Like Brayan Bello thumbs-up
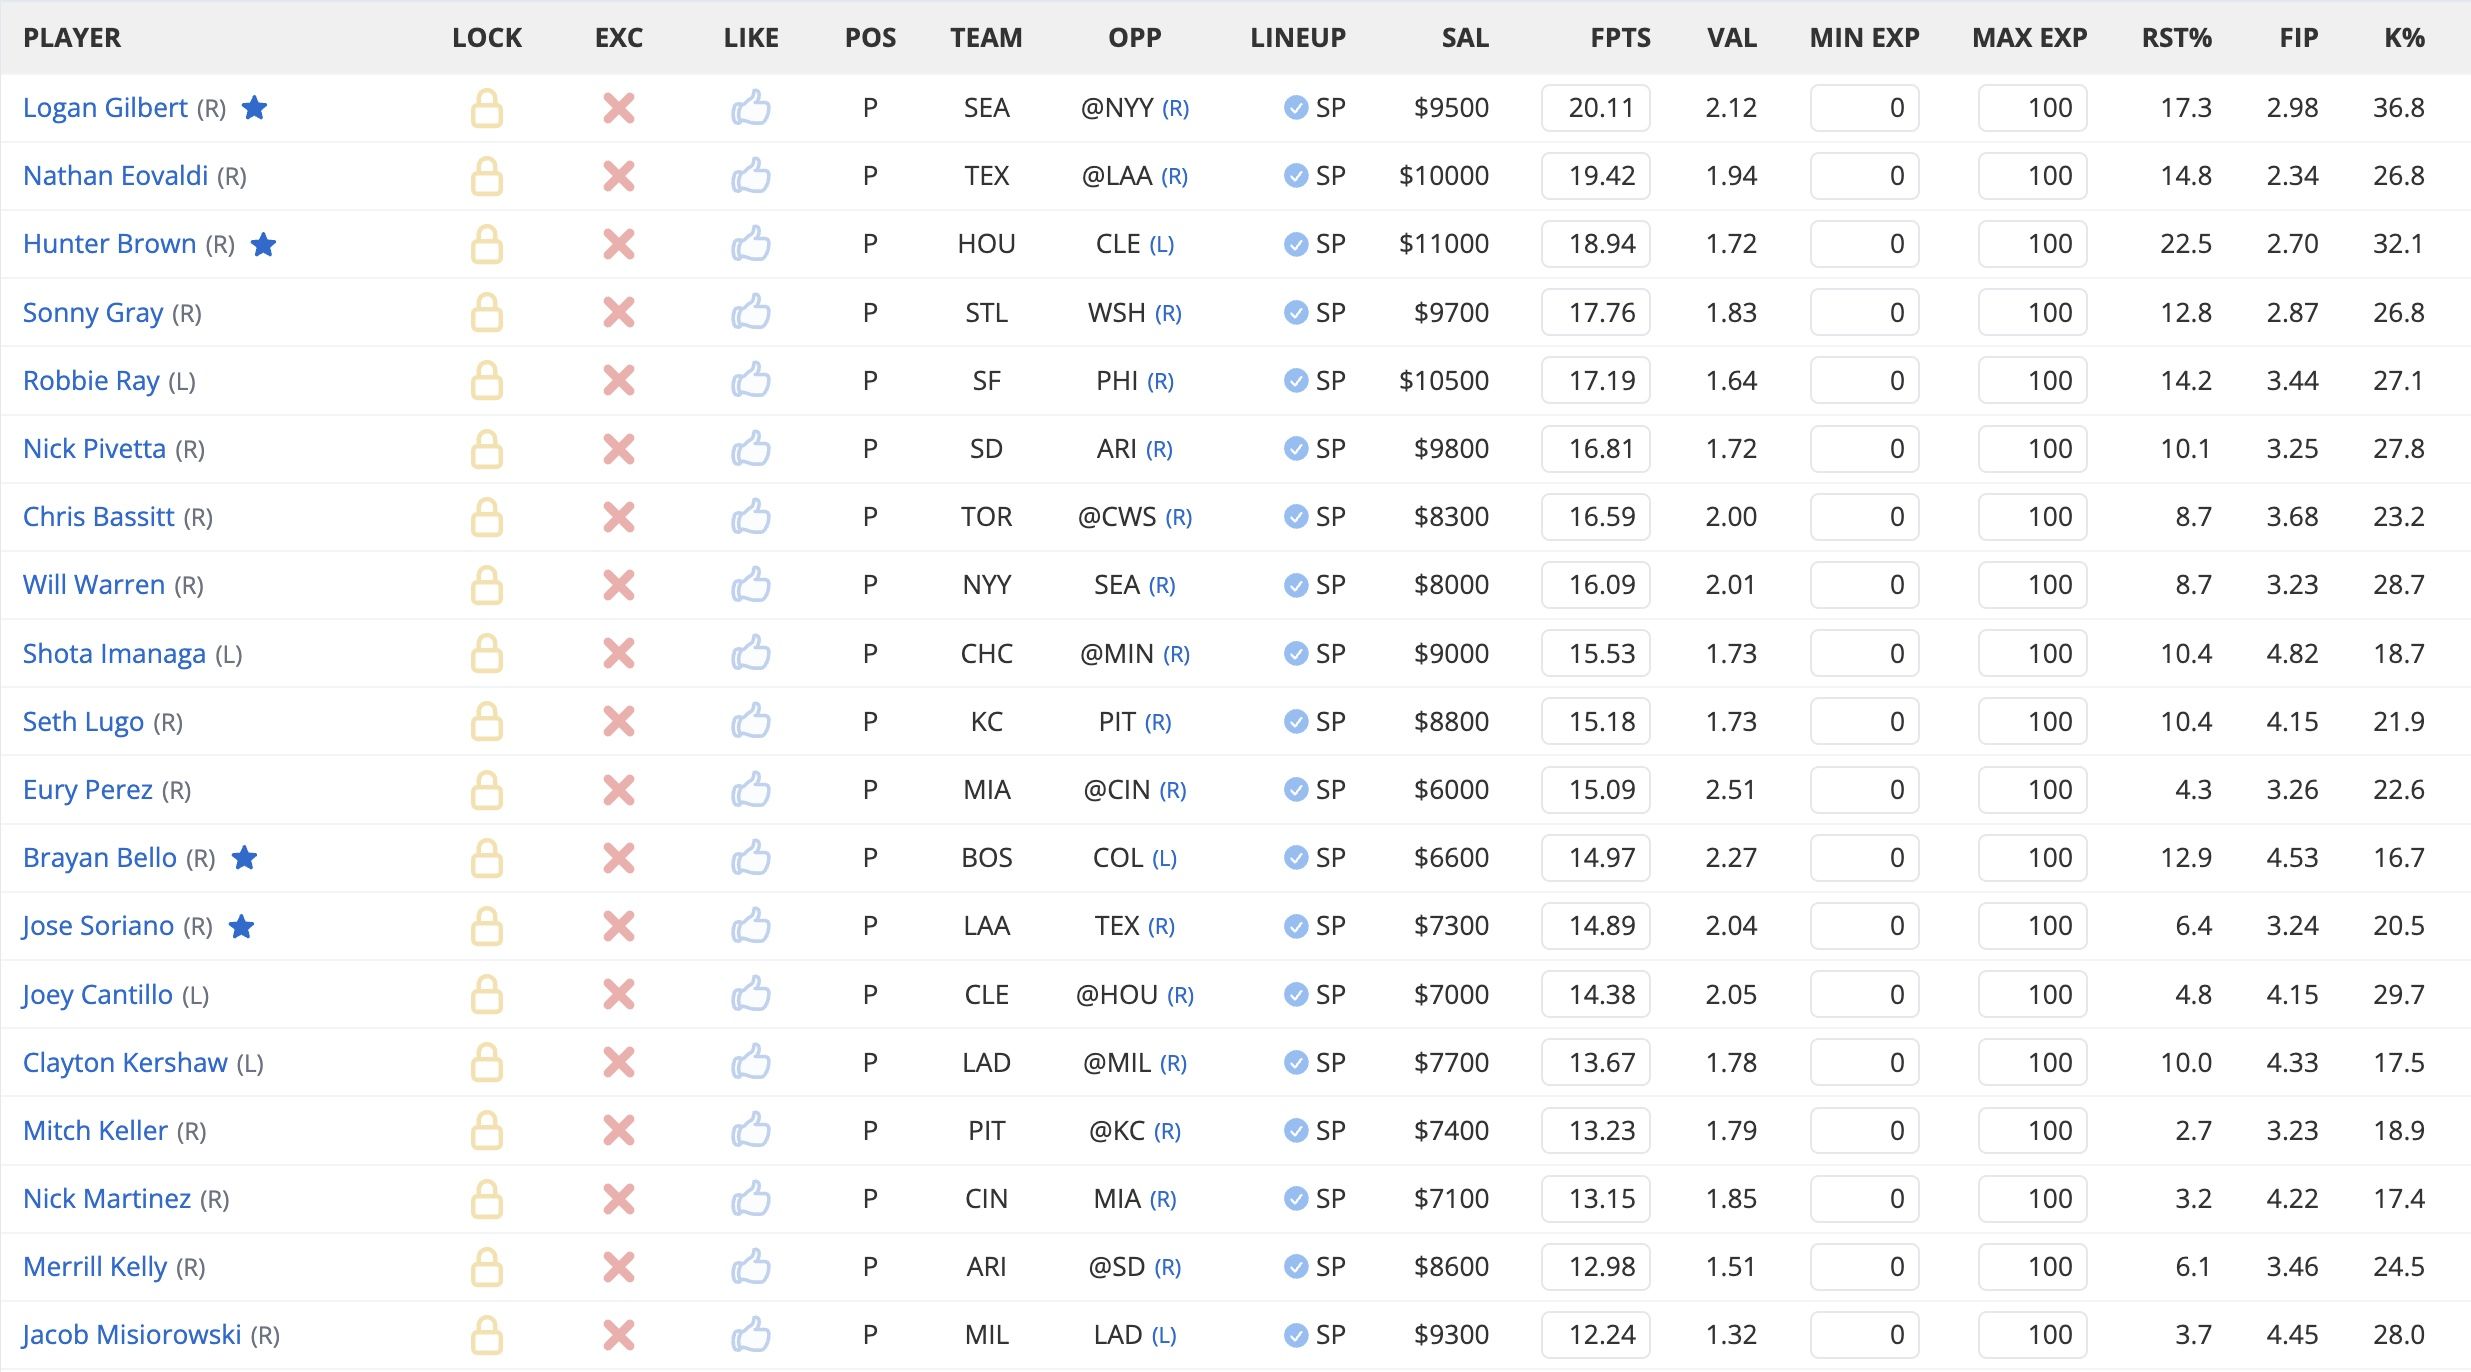Viewport: 2471px width, 1372px height. 751,858
